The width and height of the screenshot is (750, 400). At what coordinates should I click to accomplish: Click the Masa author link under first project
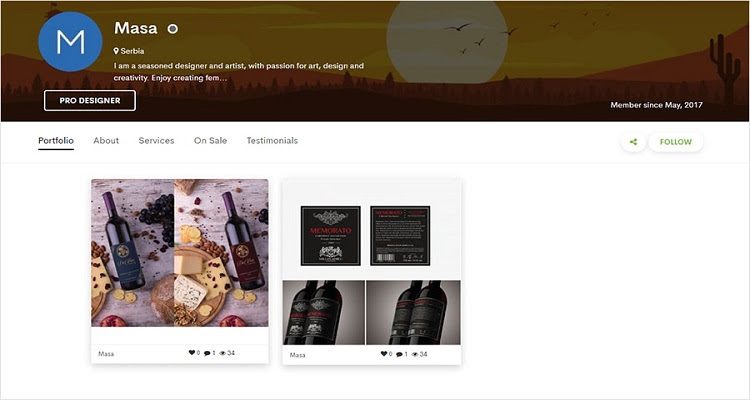click(106, 354)
